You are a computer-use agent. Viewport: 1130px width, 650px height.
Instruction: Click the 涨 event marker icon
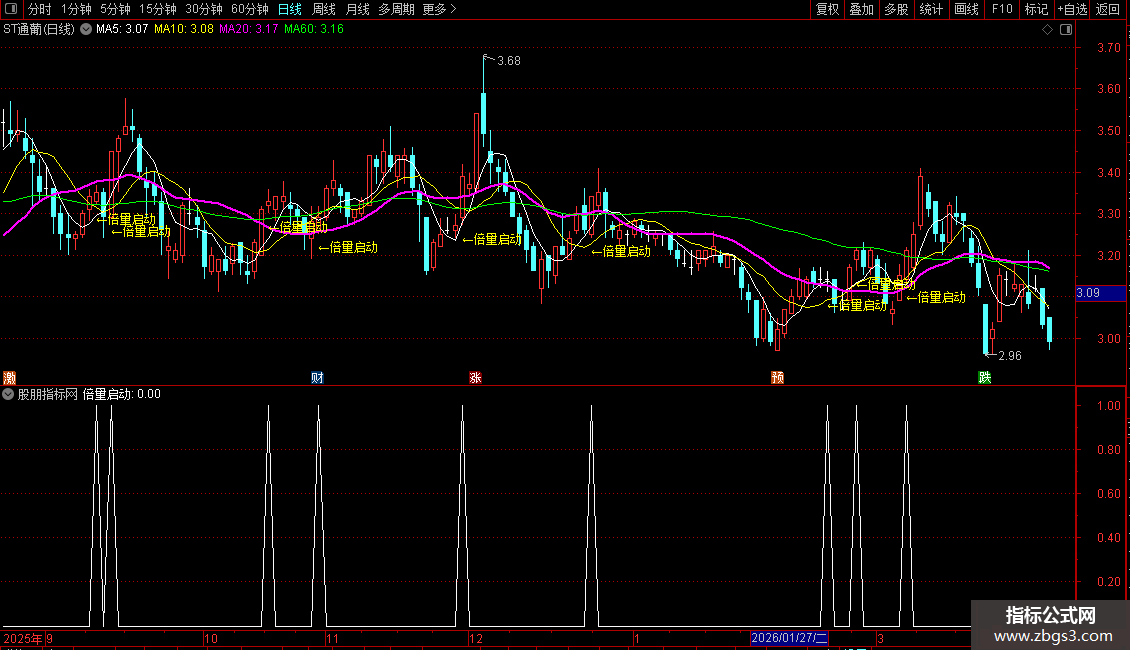(x=476, y=378)
